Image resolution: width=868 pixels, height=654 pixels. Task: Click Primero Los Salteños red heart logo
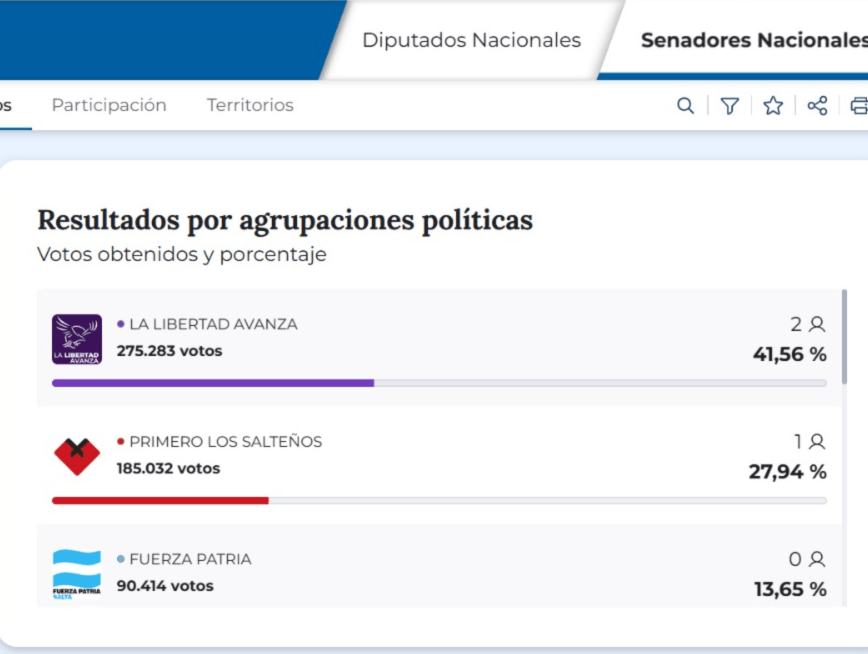point(77,456)
